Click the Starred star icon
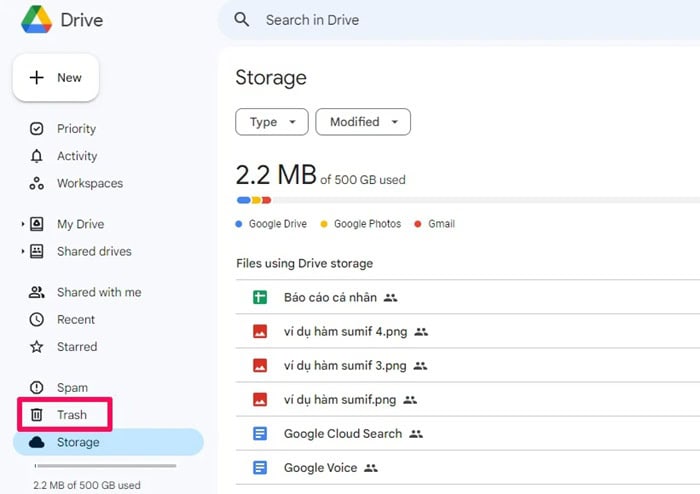Screen dimensions: 700x494 click(x=37, y=347)
